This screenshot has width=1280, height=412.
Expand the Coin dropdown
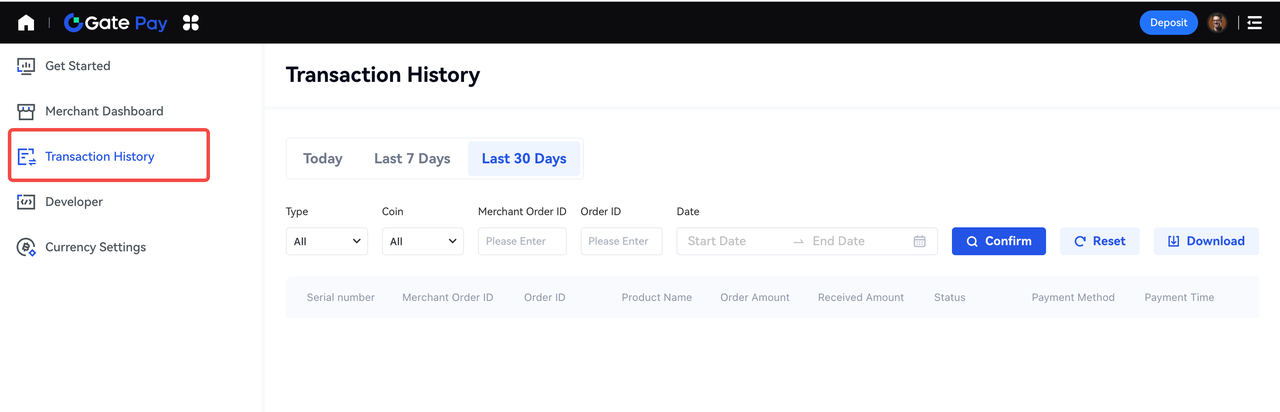422,241
